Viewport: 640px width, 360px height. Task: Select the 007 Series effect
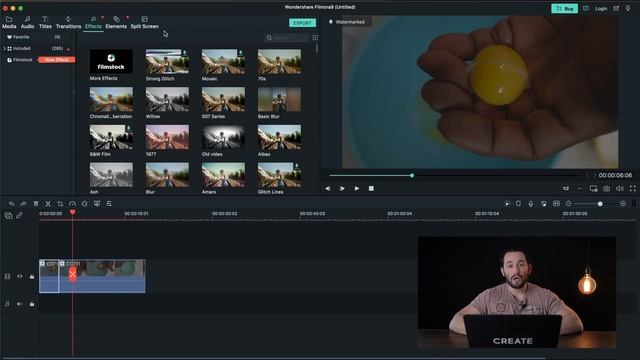(x=223, y=99)
